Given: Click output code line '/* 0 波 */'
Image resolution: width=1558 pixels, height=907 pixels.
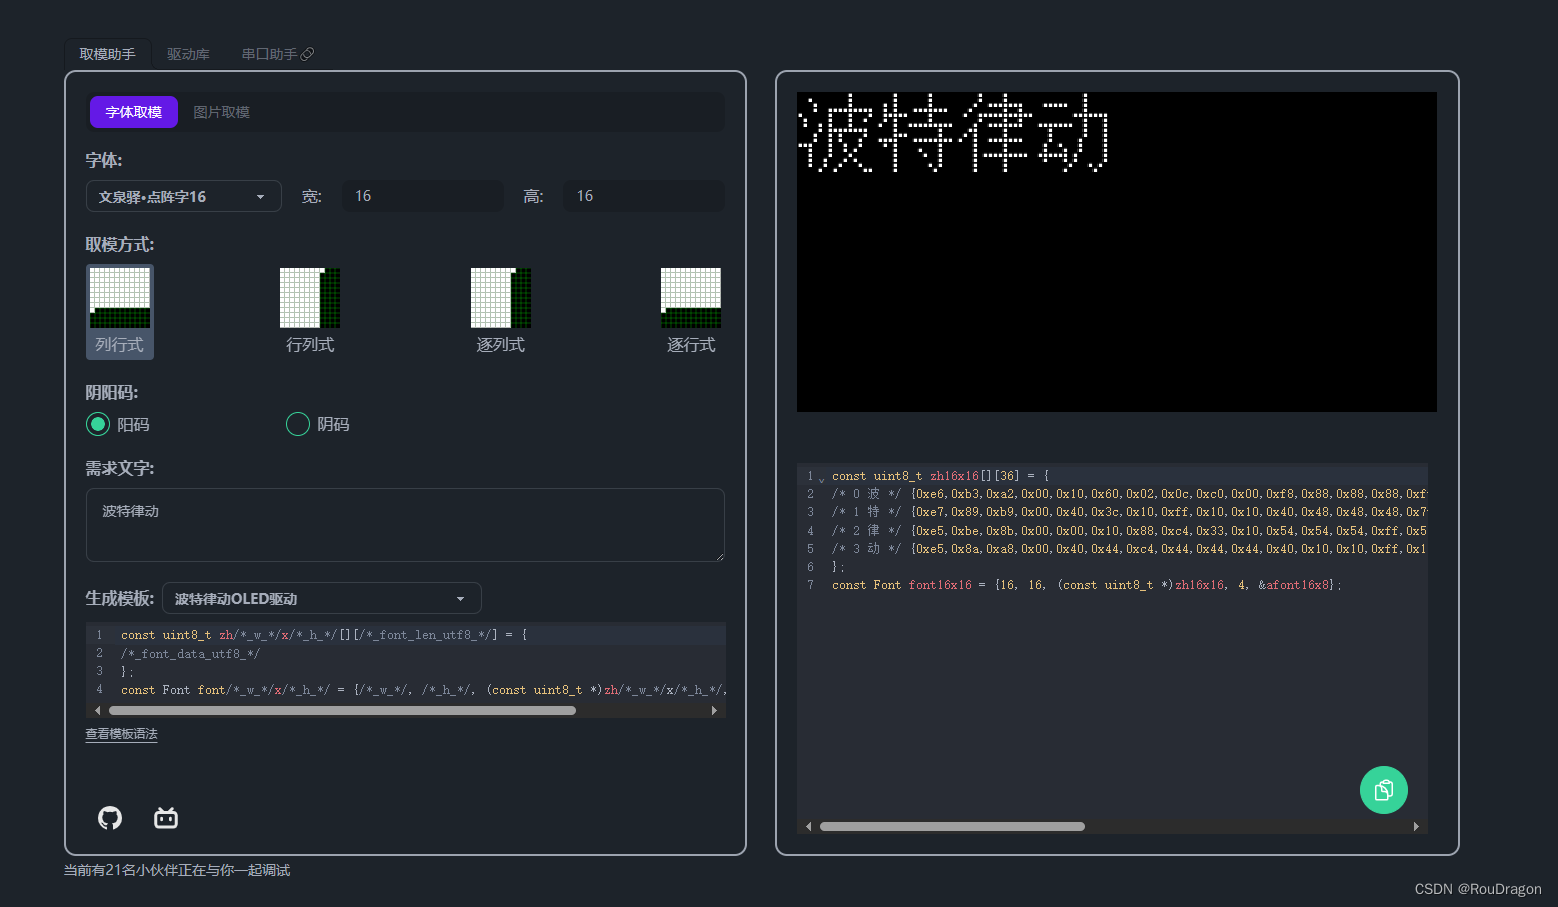Looking at the screenshot, I should pos(1129,494).
